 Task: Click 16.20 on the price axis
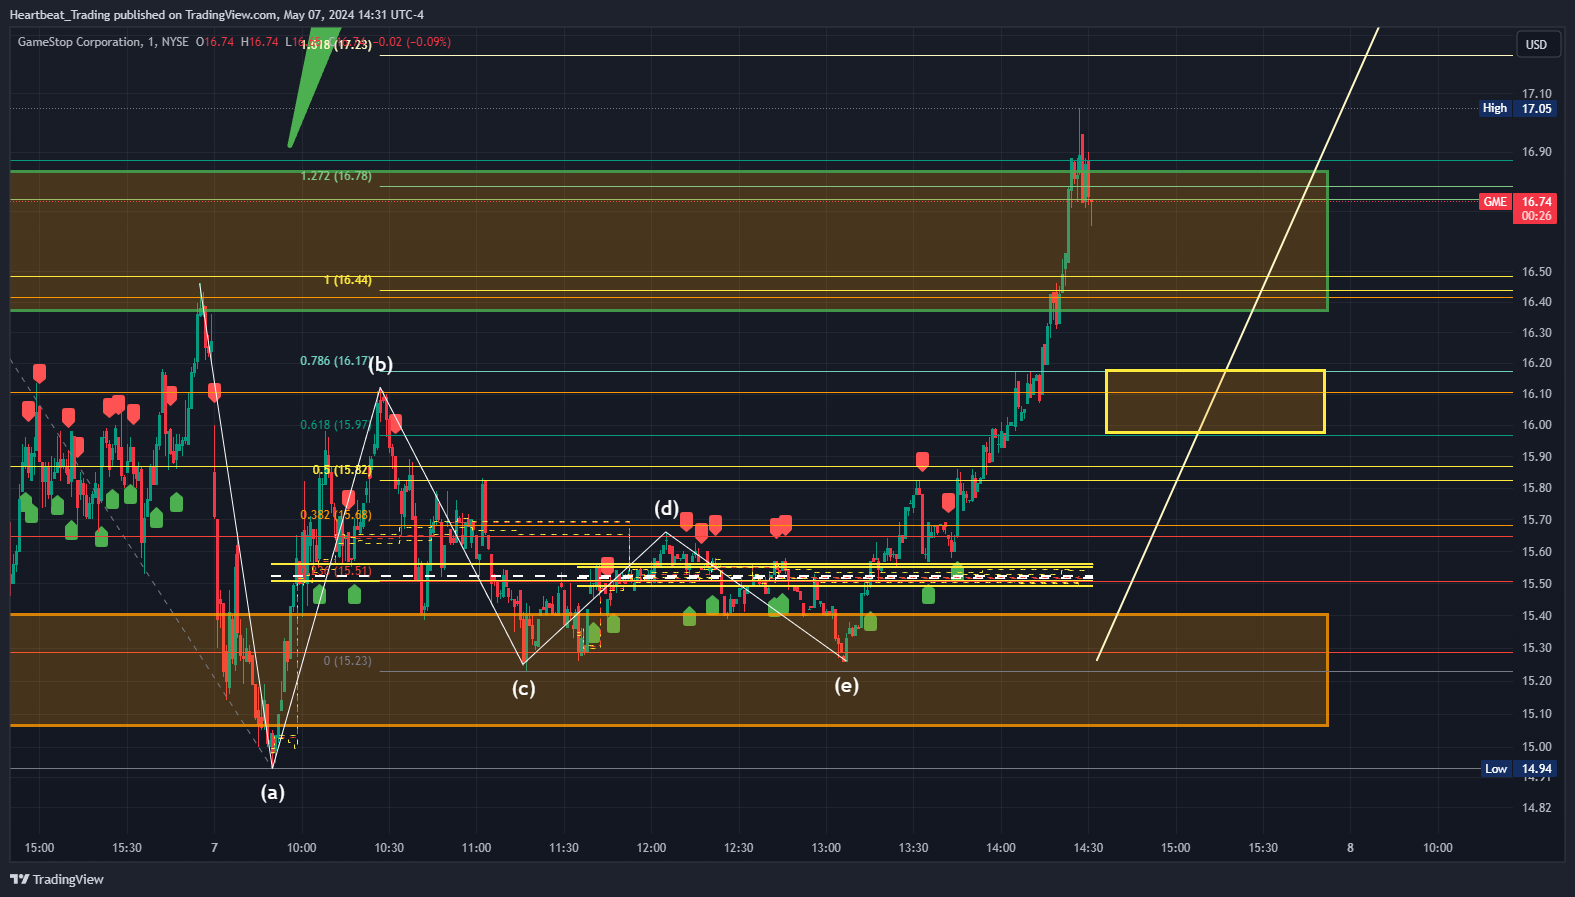[x=1537, y=363]
